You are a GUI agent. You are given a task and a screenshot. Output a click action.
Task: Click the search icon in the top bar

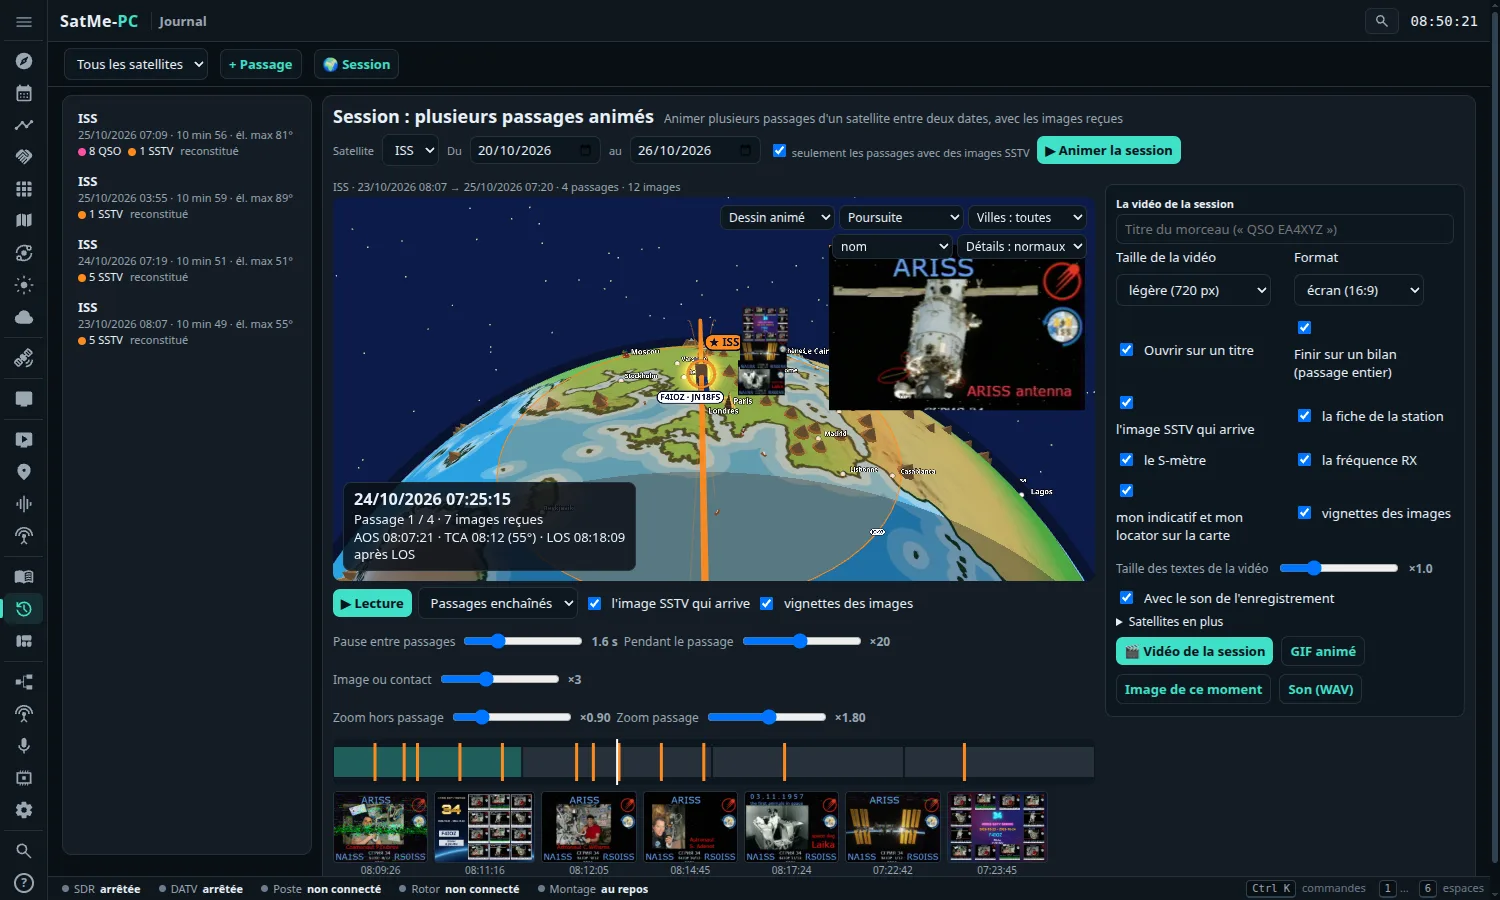[x=1381, y=21]
